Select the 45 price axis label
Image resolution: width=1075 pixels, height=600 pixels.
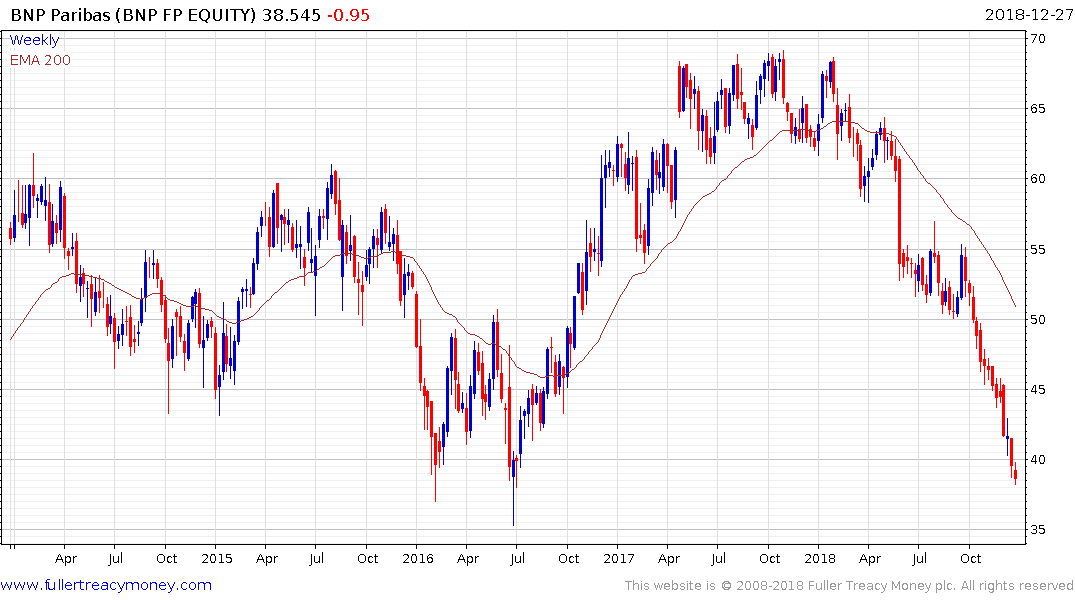[x=1038, y=389]
